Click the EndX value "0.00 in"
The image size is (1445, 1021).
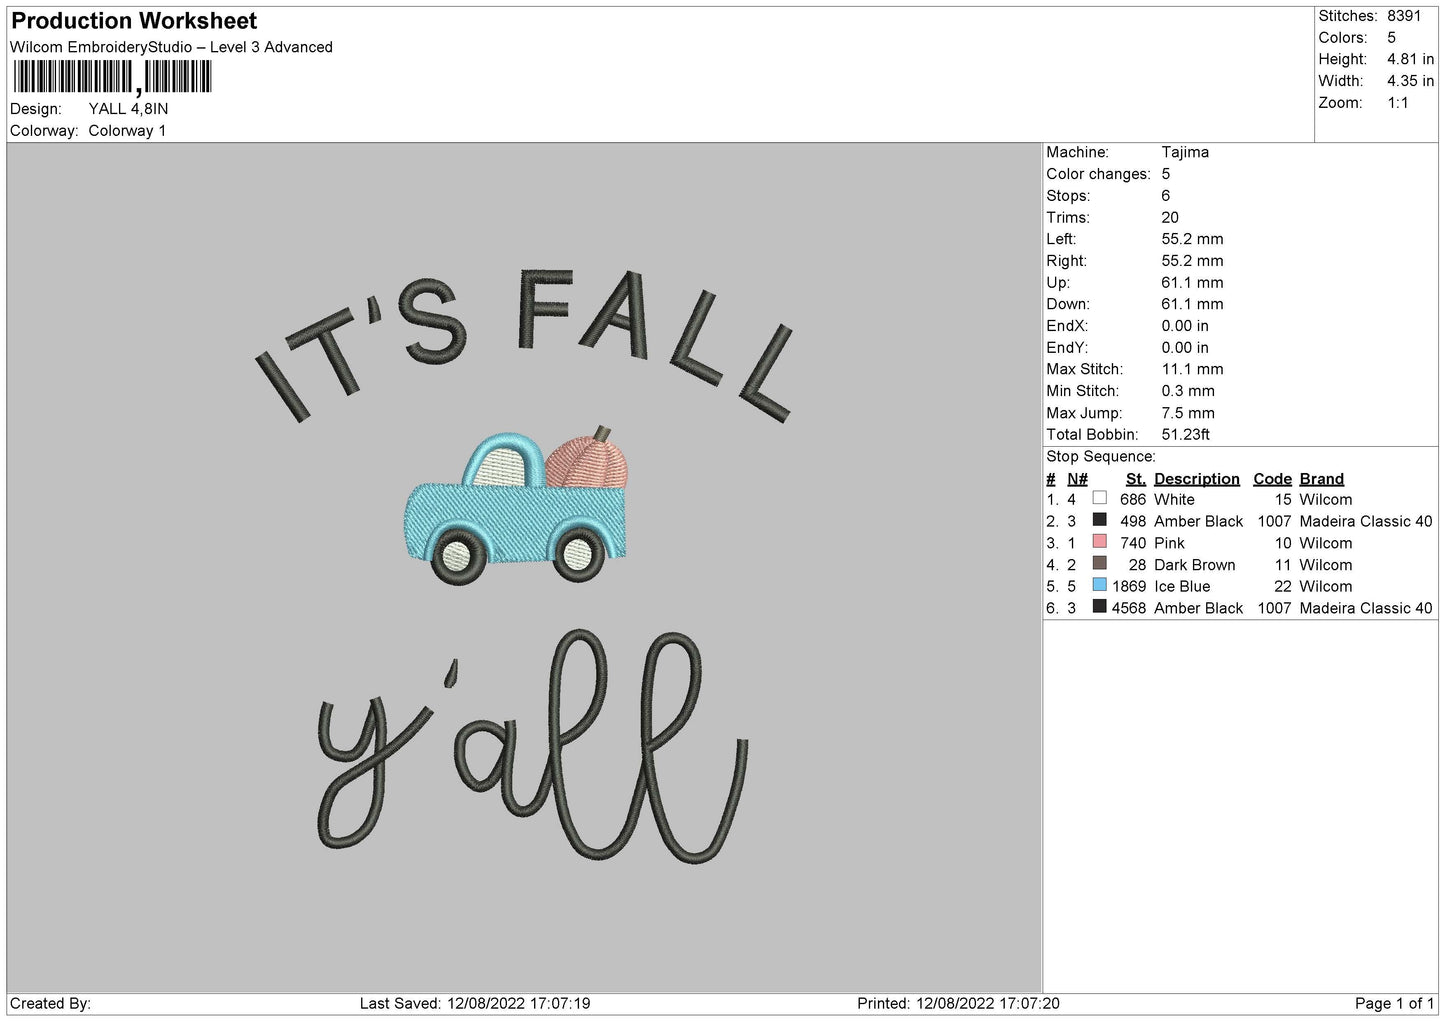1185,326
